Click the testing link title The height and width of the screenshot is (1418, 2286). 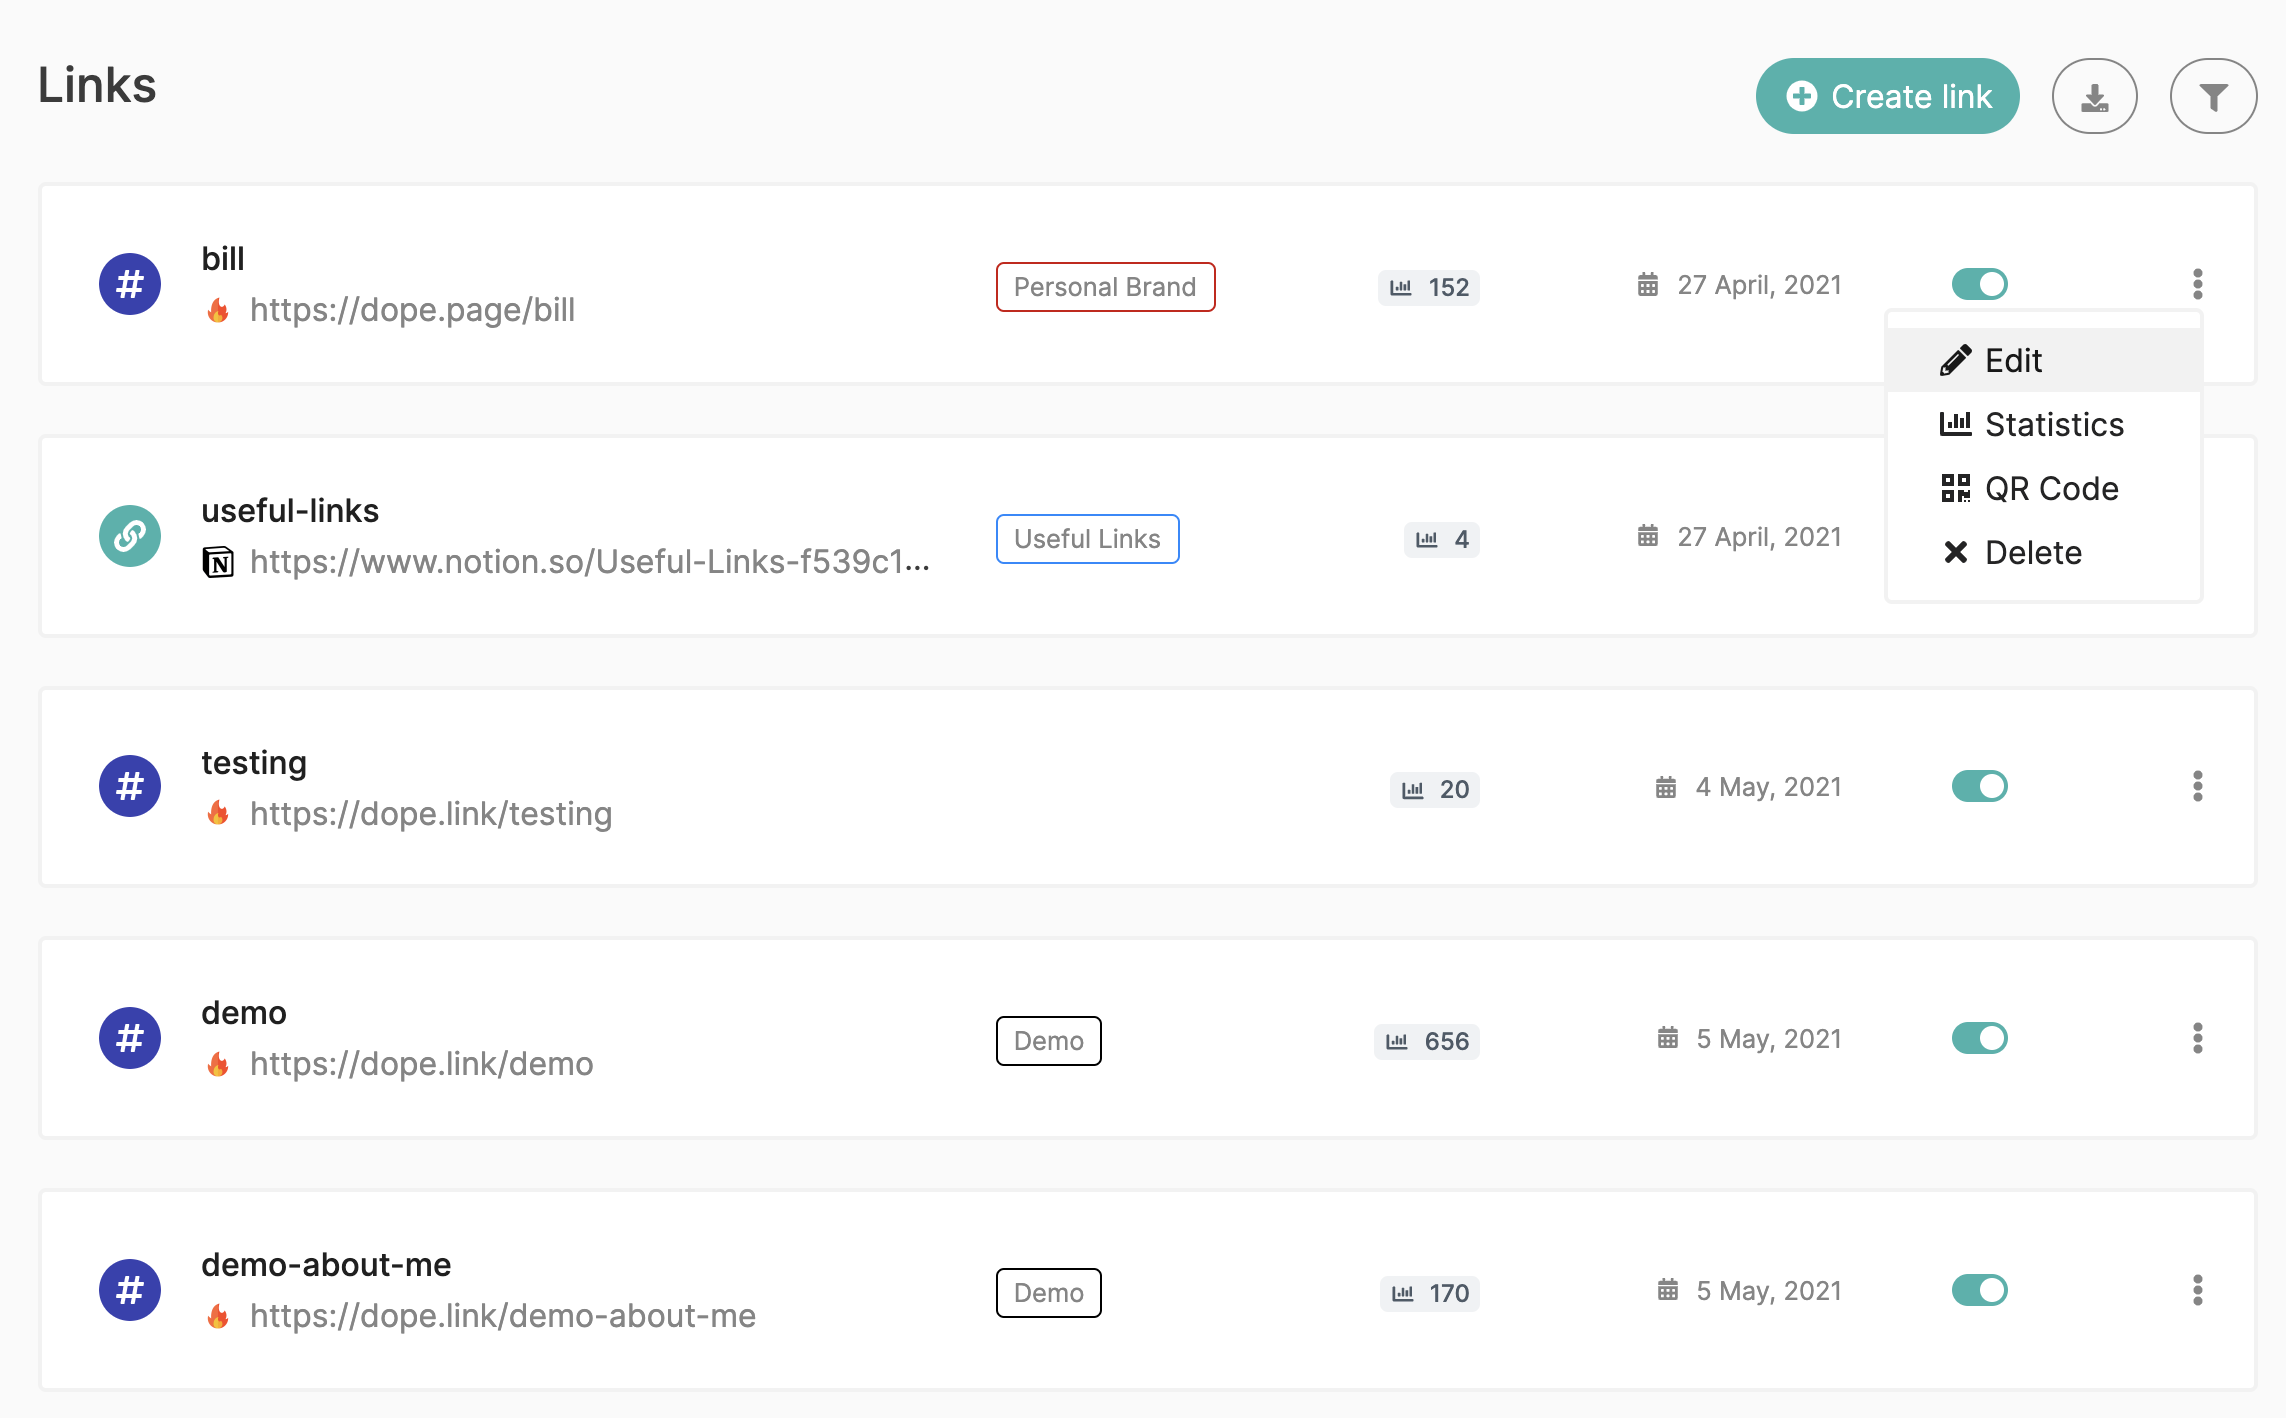point(254,762)
